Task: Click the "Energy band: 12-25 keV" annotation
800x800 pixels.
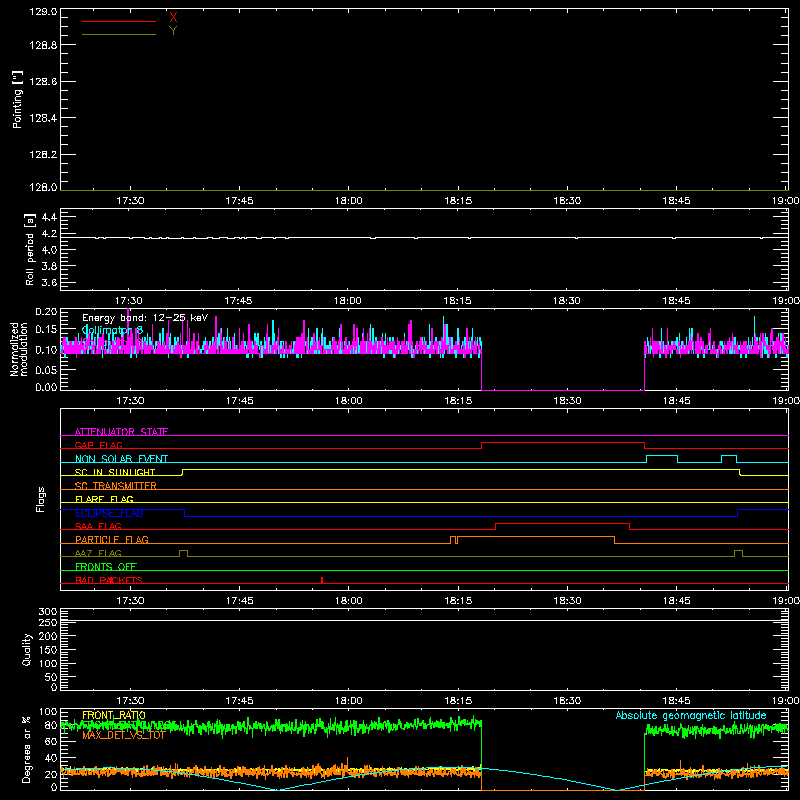Action: (145, 318)
